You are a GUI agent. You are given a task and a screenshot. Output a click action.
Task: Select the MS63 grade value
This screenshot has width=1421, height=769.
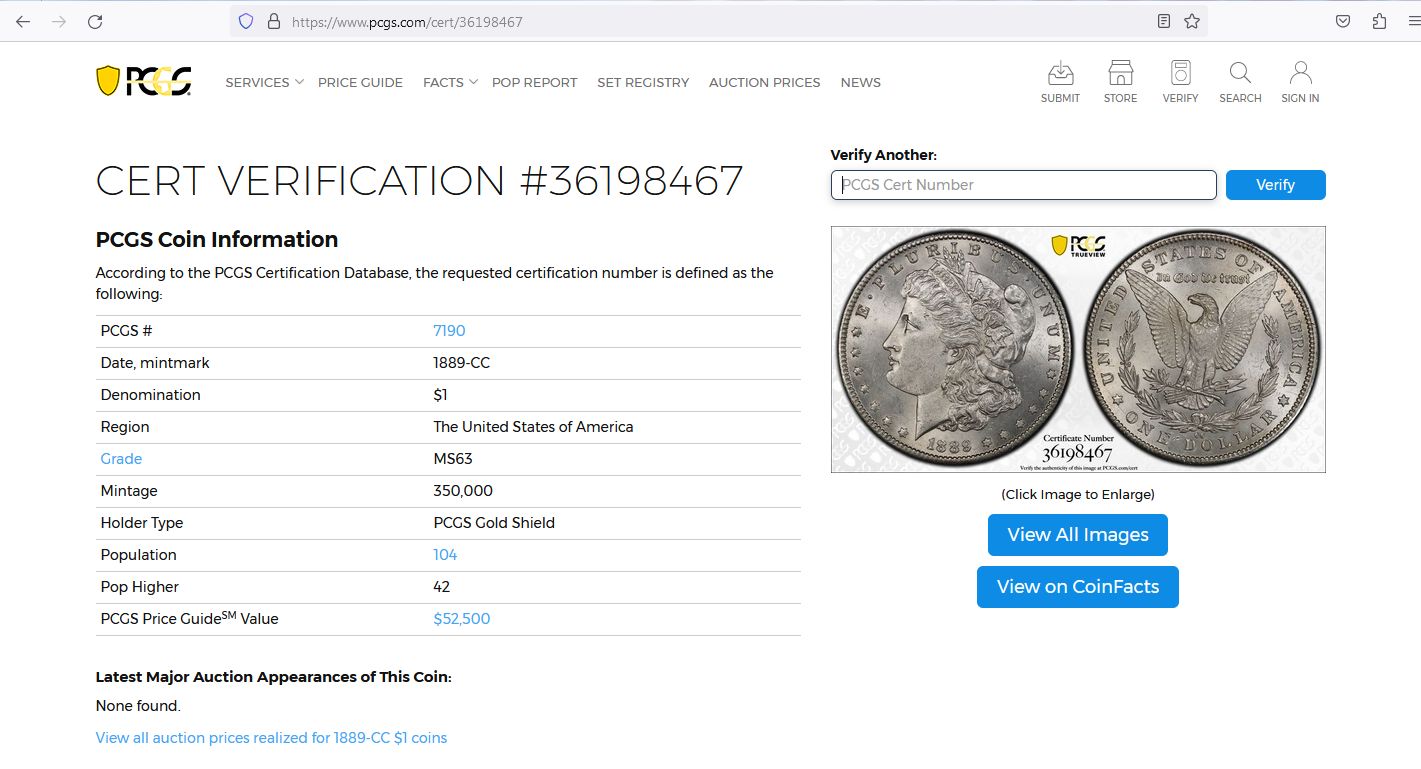coord(453,459)
